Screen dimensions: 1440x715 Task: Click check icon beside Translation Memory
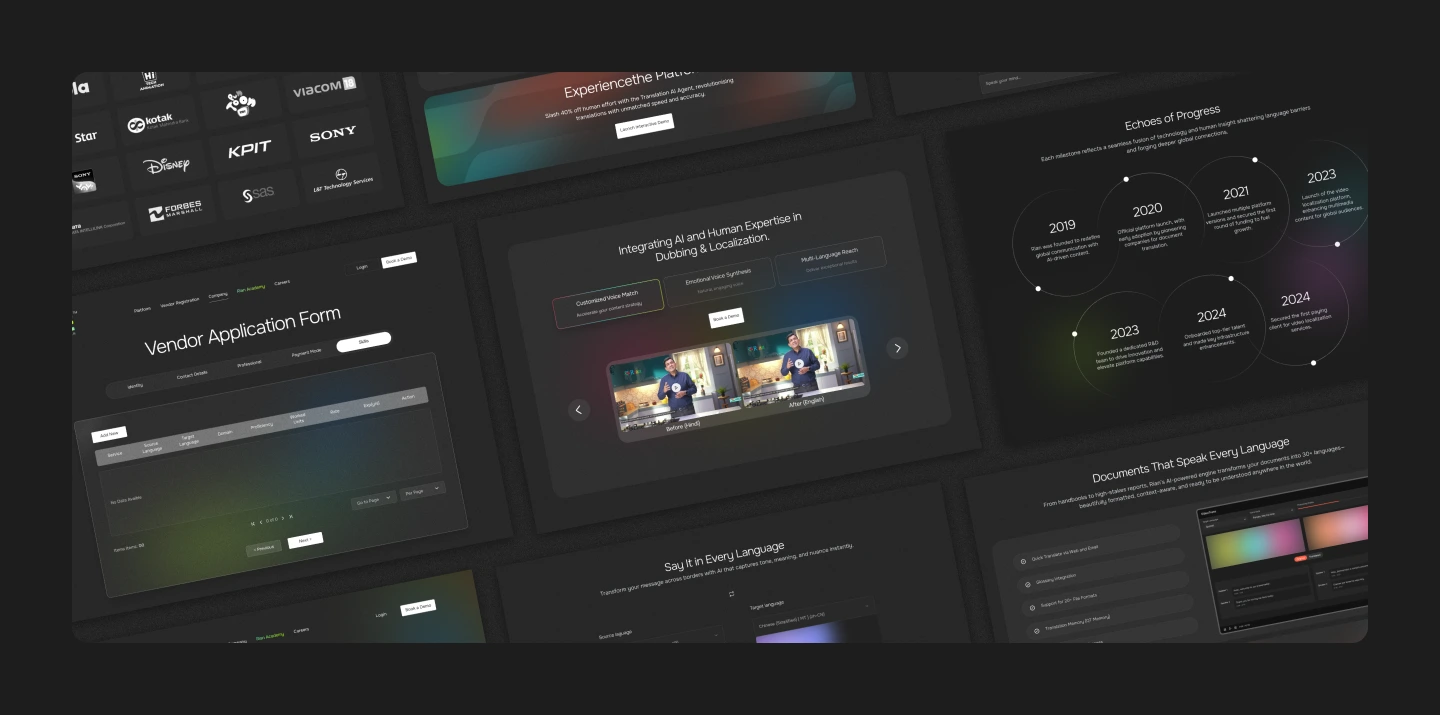[x=1037, y=631]
